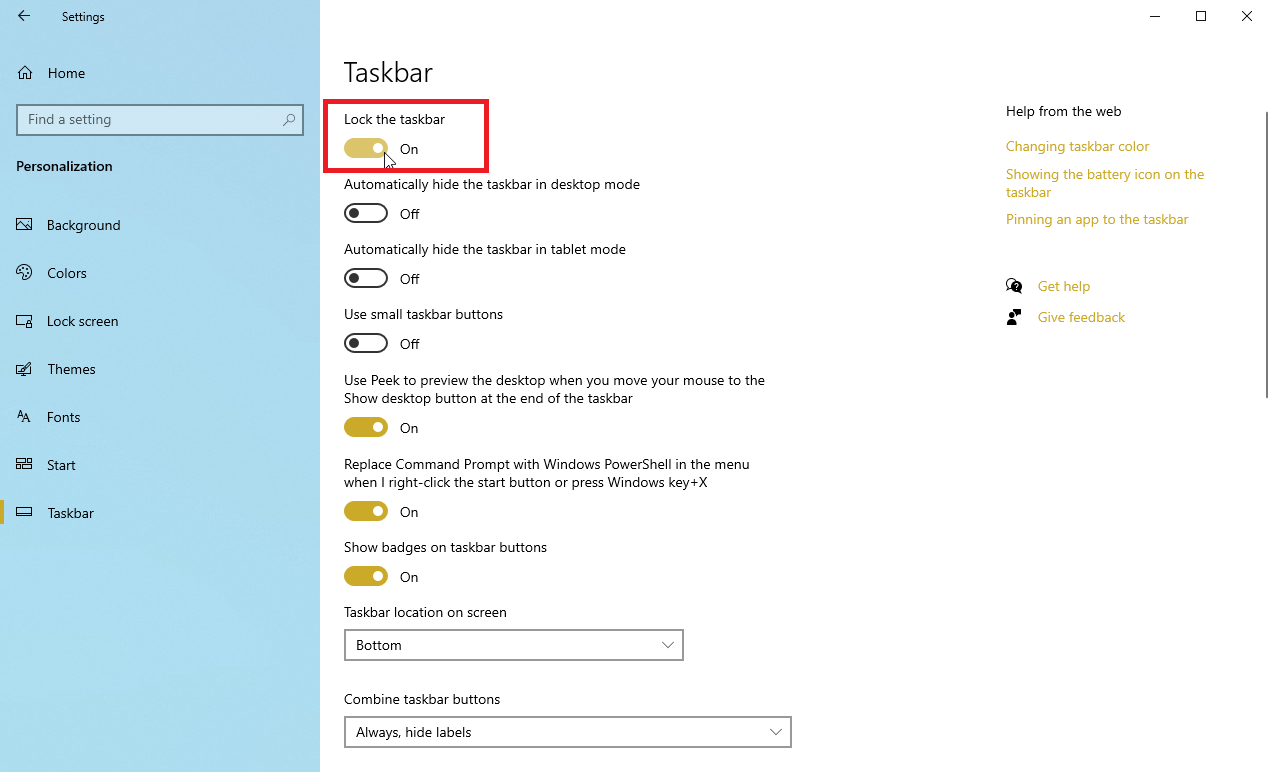Click the search magnifier icon
This screenshot has height=772, width=1270.
pyautogui.click(x=289, y=119)
